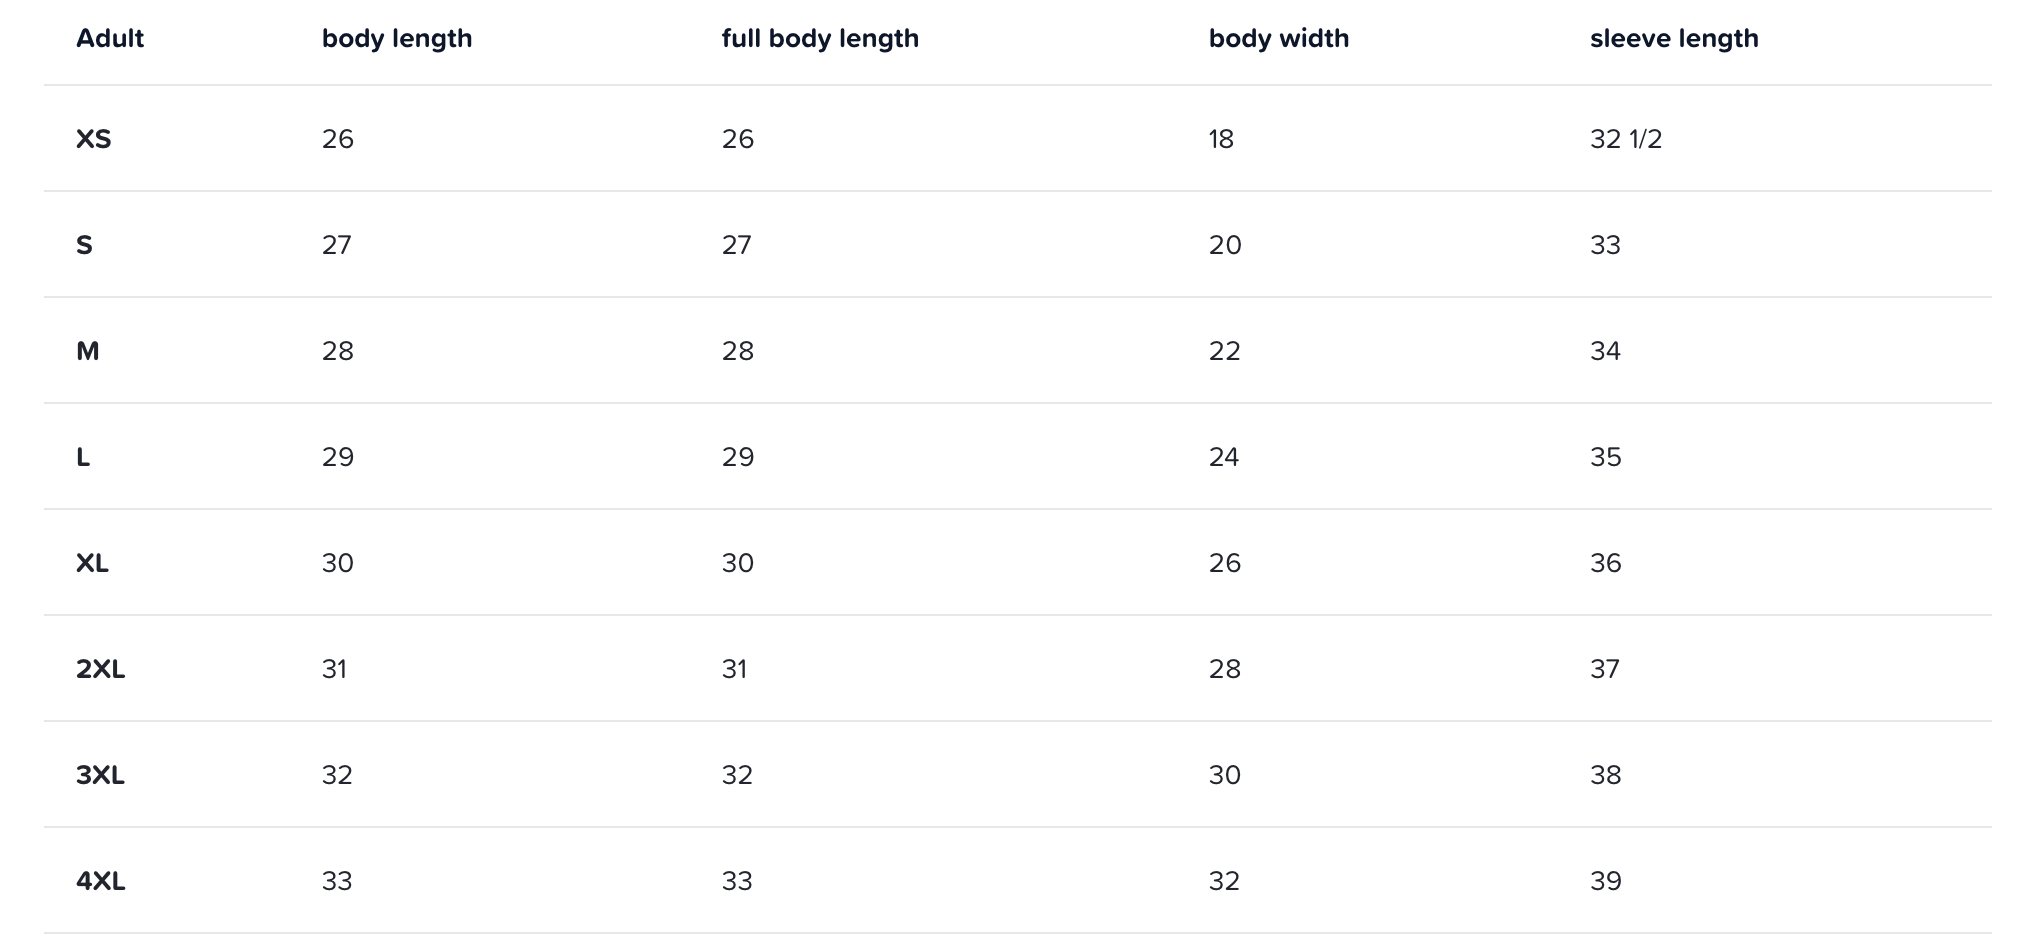Click the XS body width value 18
Viewport: 2036px width, 934px height.
(x=1221, y=139)
